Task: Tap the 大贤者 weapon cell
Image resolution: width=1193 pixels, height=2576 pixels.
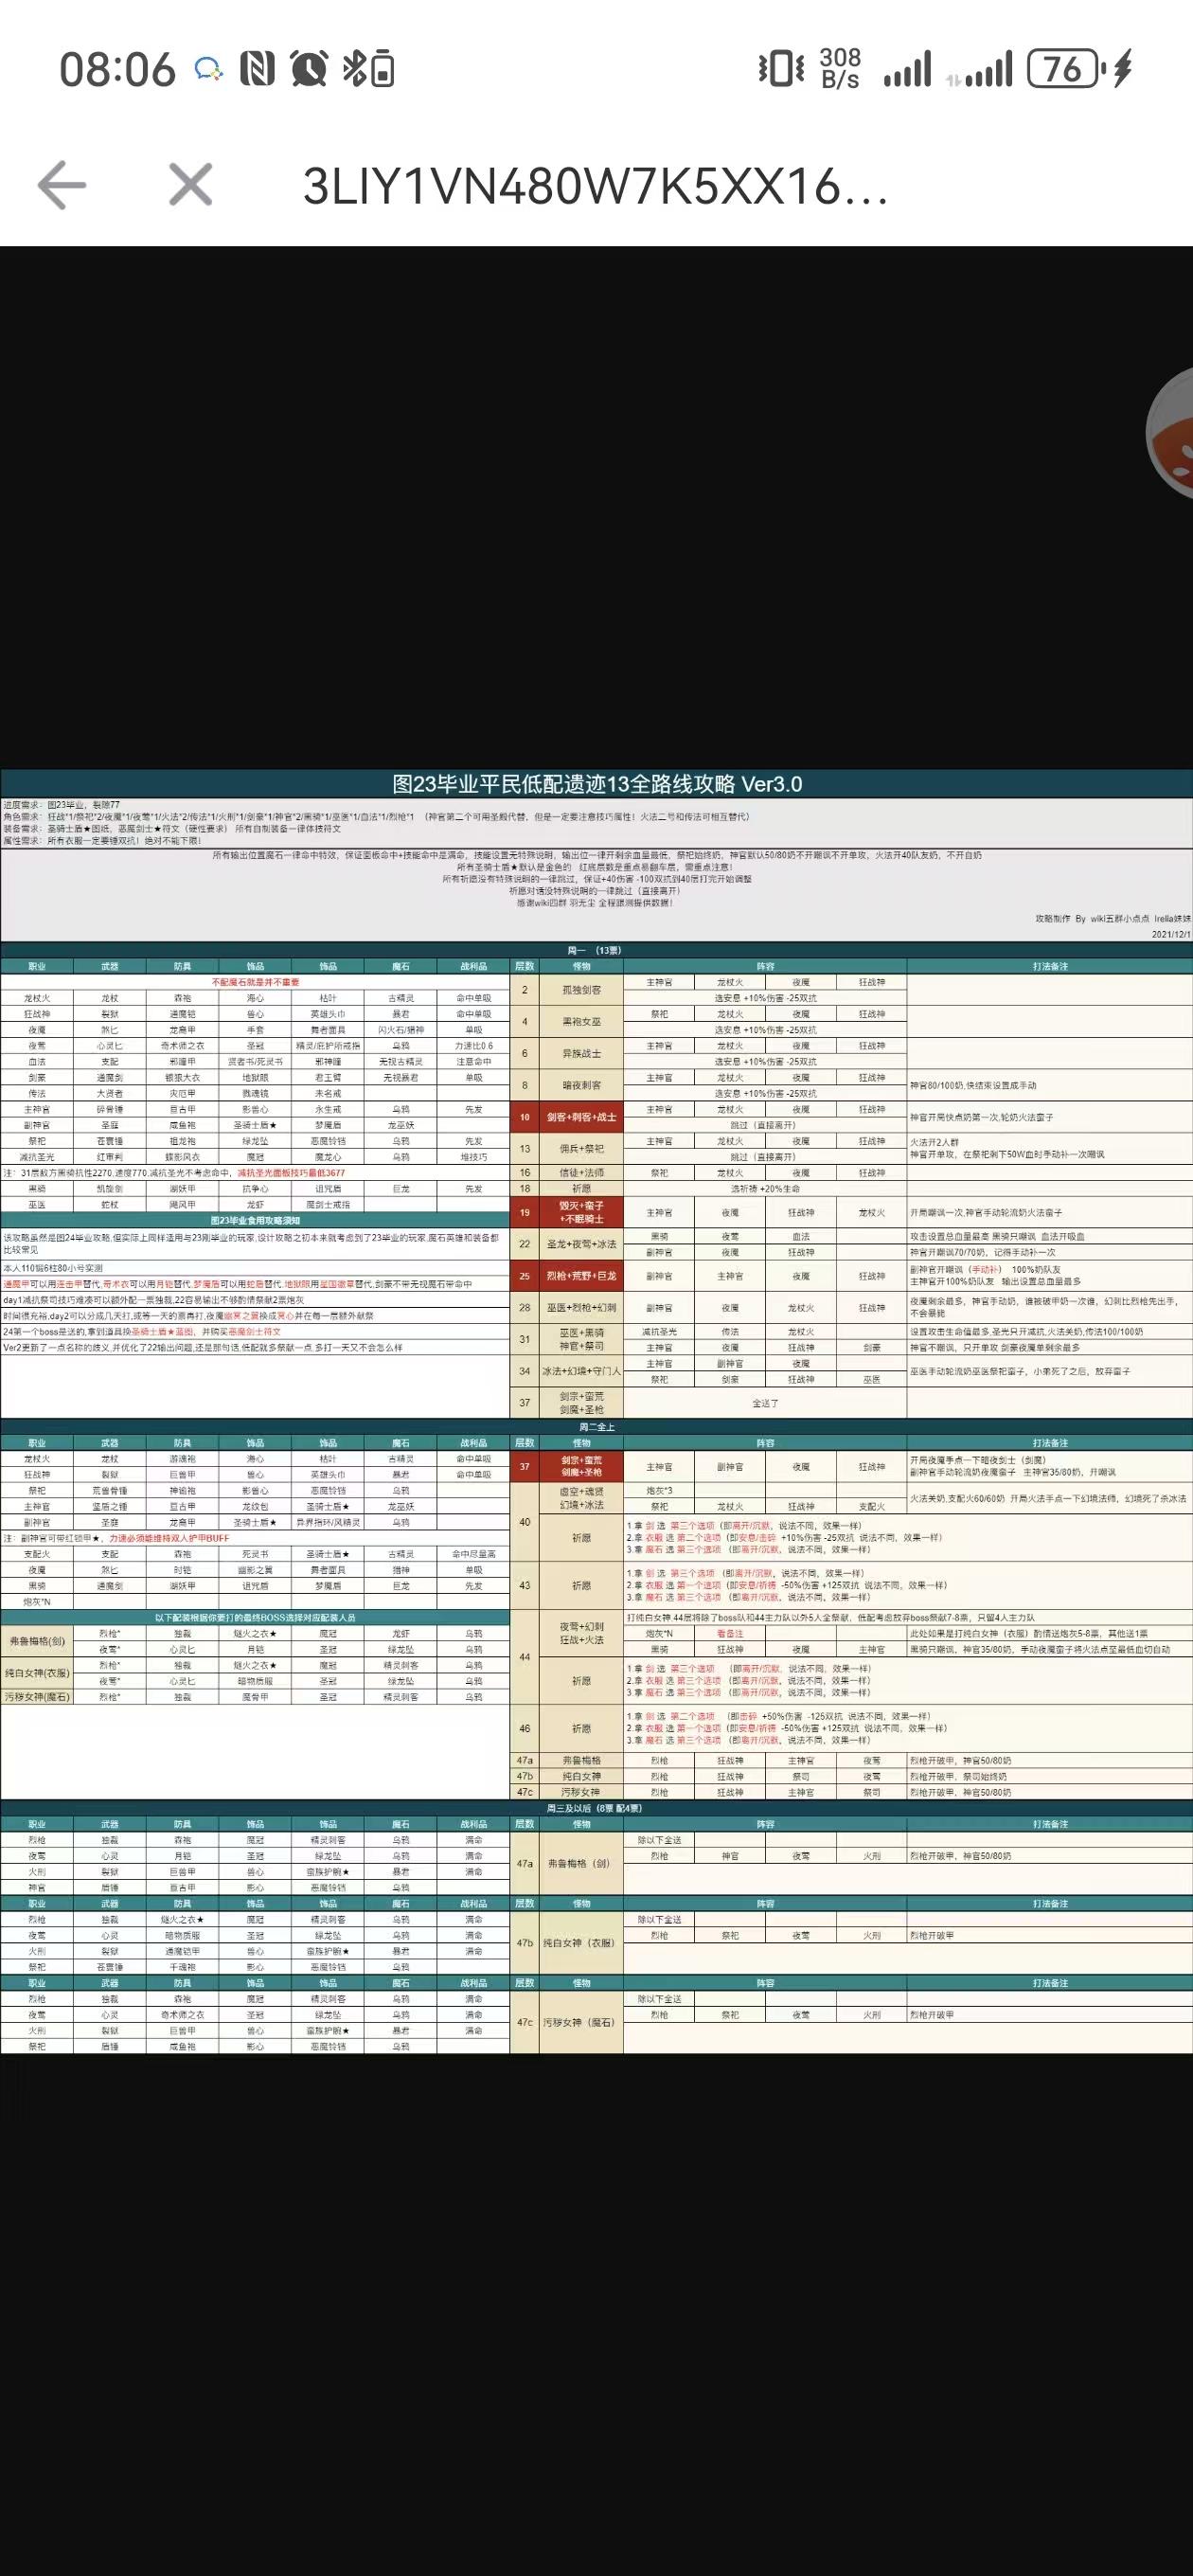Action: click(x=109, y=1093)
